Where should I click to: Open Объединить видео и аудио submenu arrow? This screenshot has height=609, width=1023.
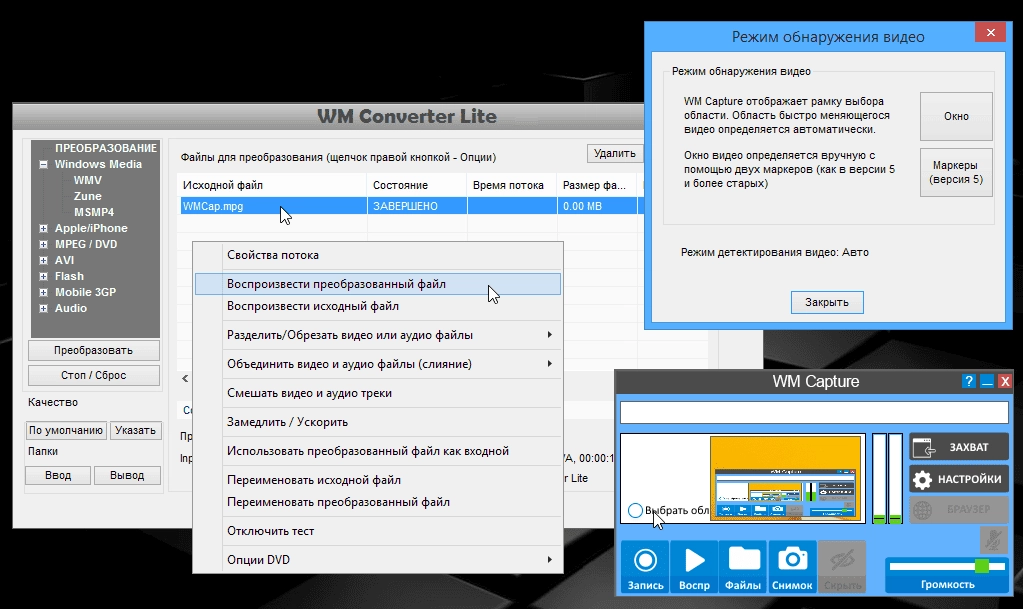pyautogui.click(x=549, y=364)
